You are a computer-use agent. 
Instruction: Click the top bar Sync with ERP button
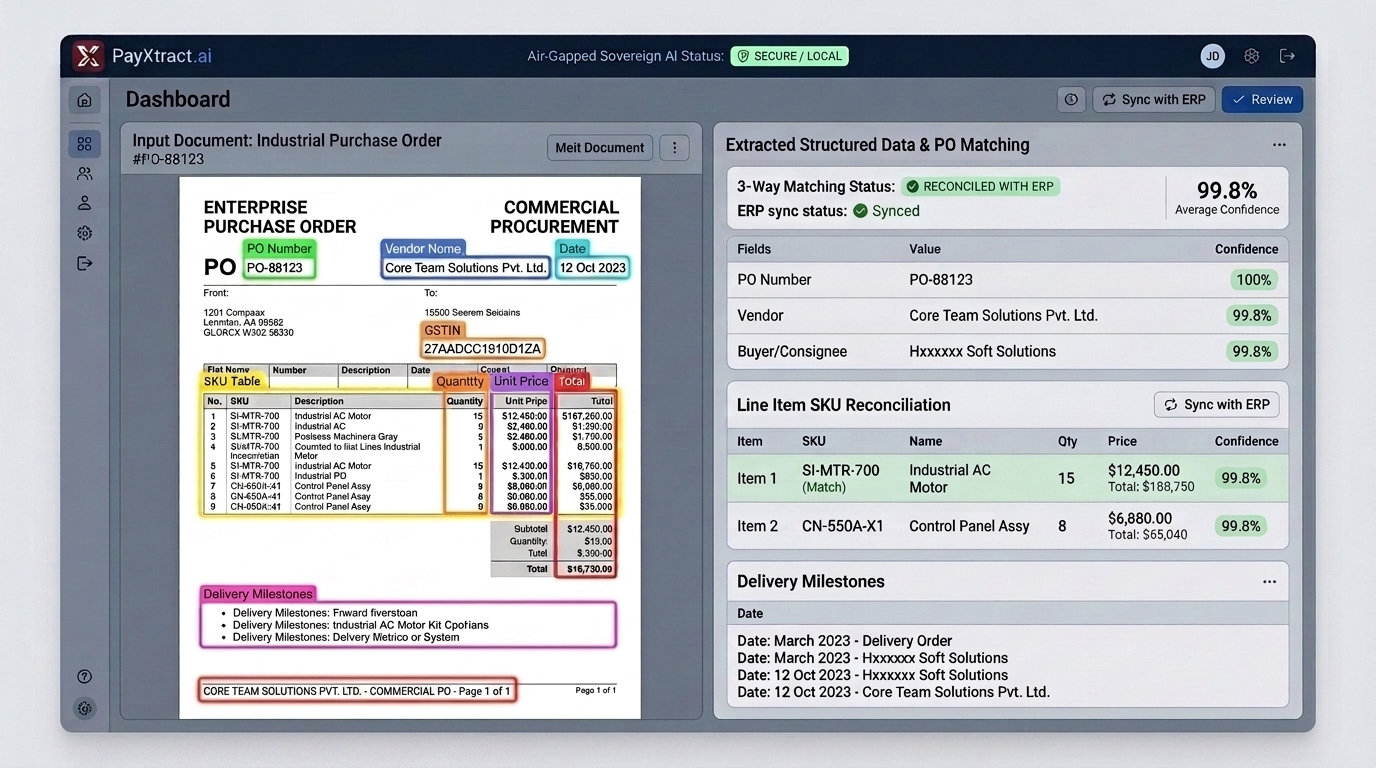coord(1154,99)
